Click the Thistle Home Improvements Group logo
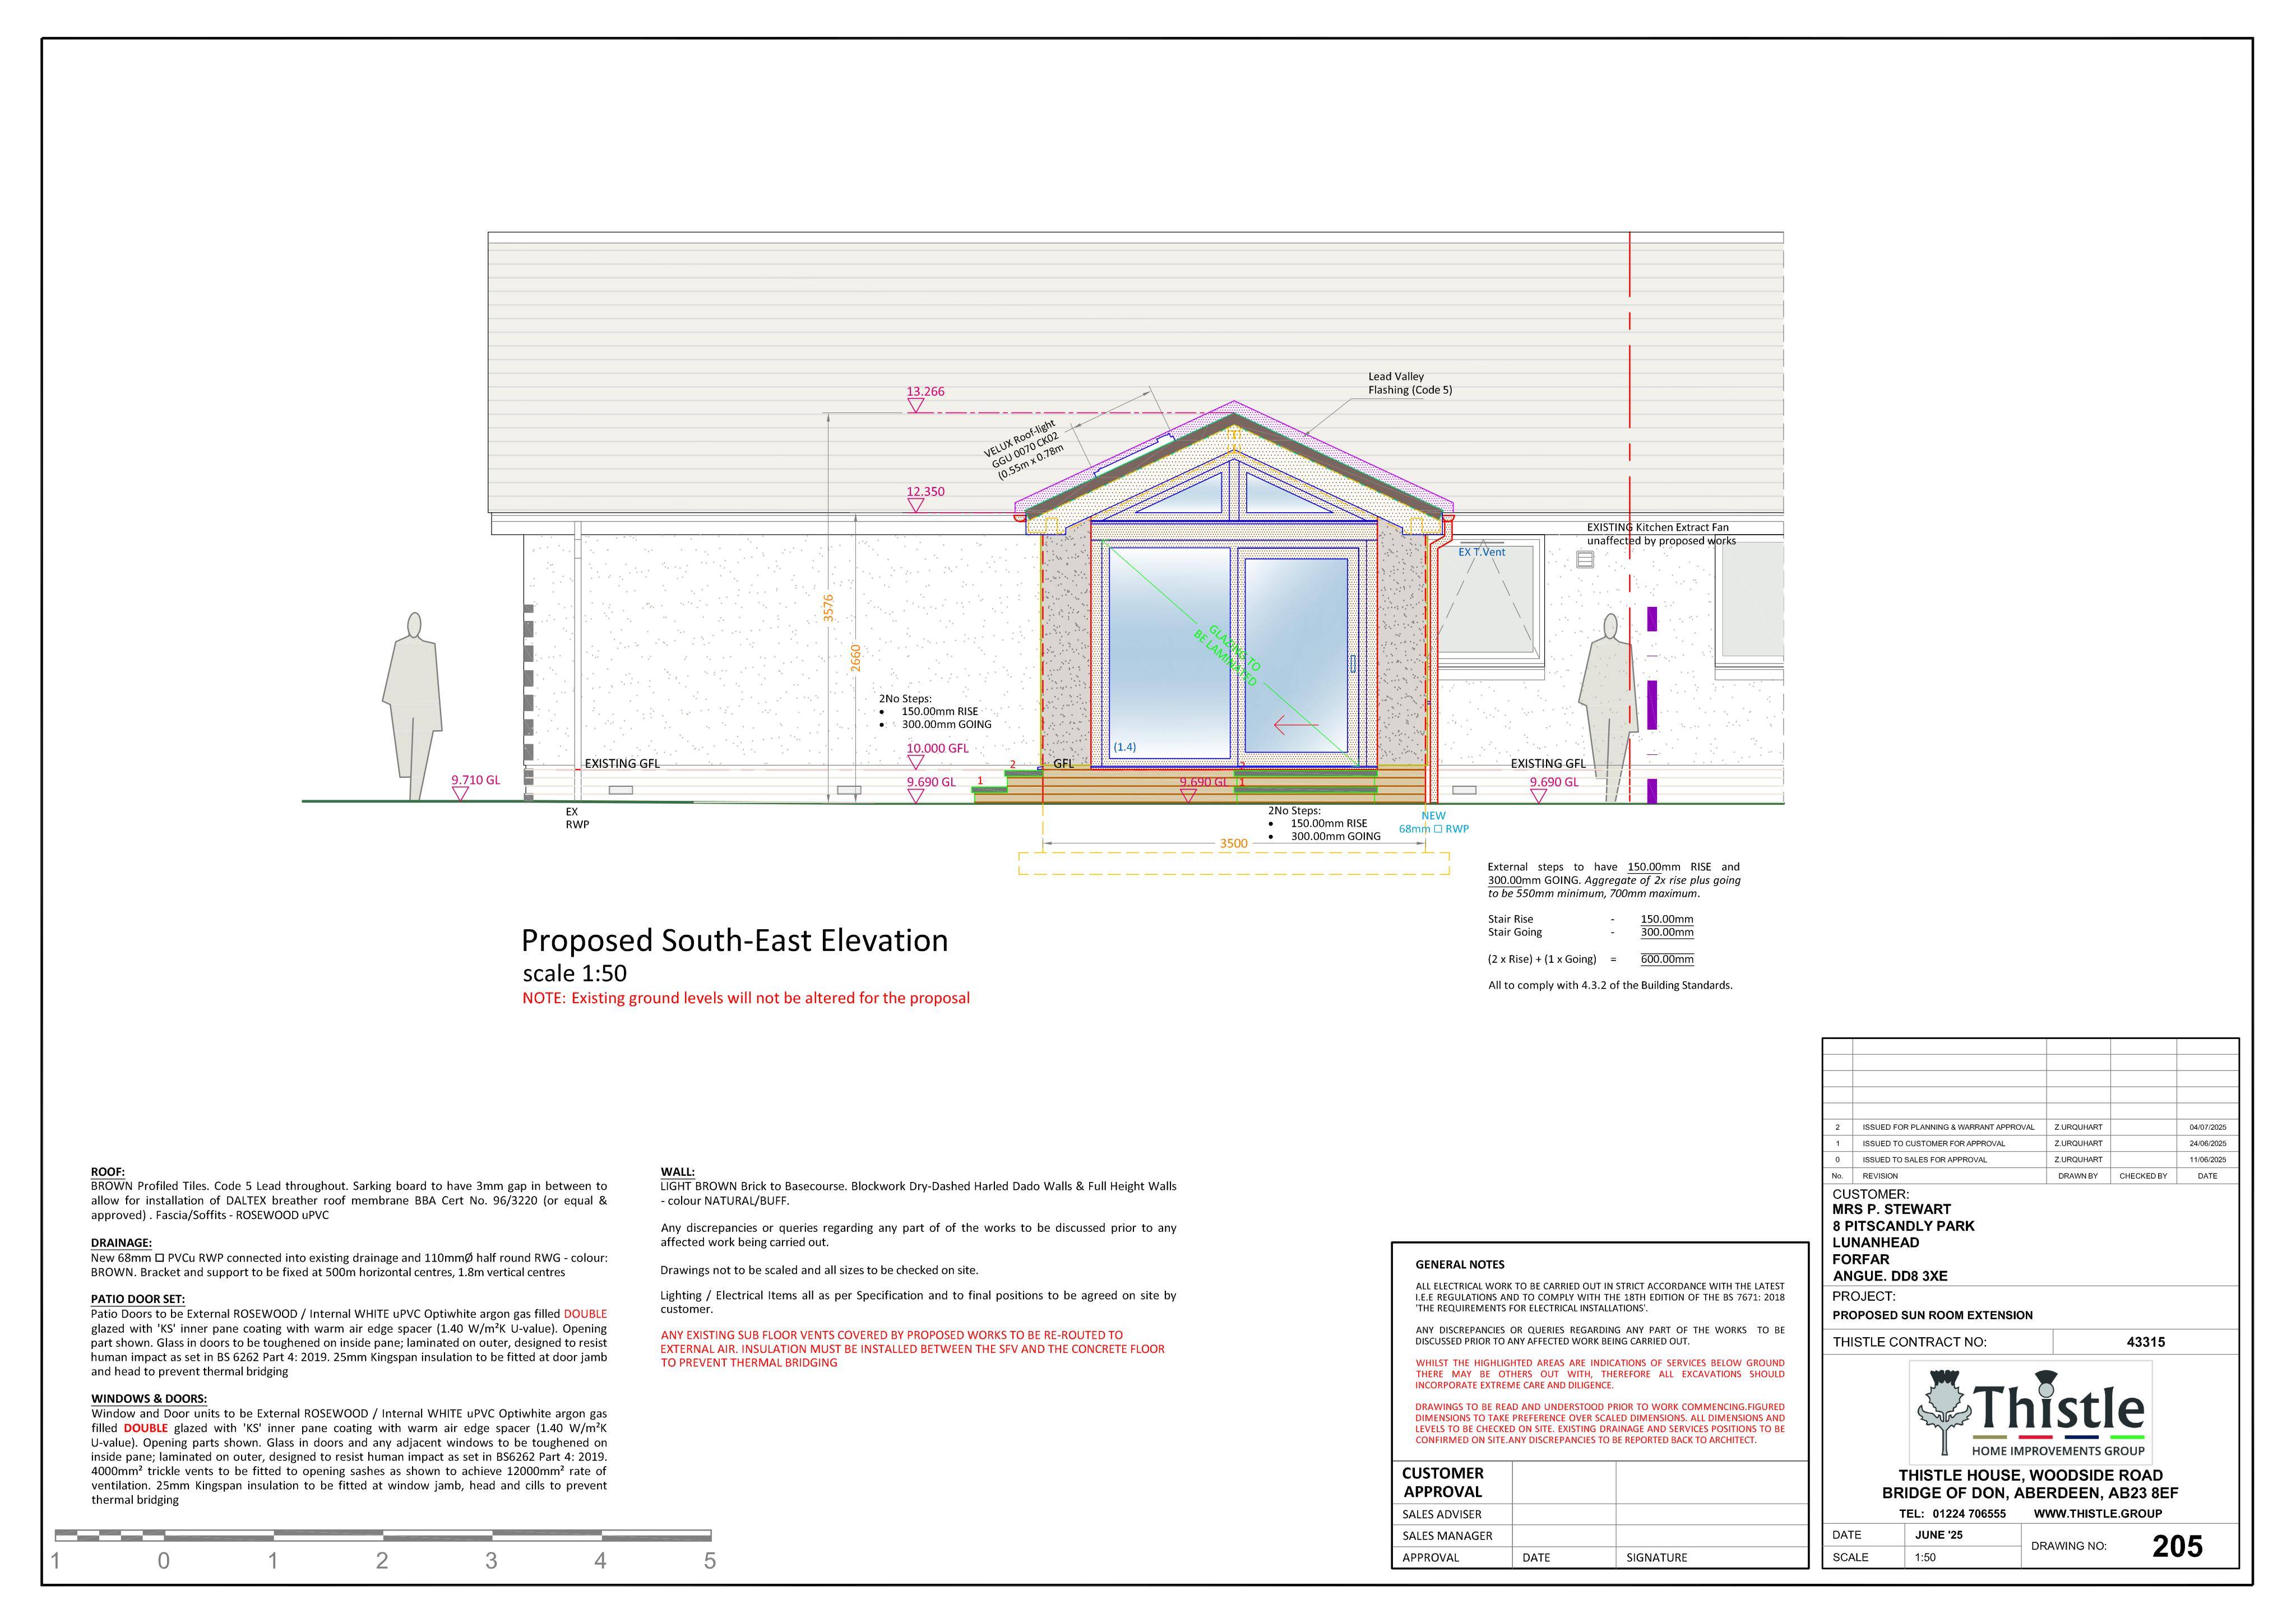 pyautogui.click(x=2030, y=1413)
